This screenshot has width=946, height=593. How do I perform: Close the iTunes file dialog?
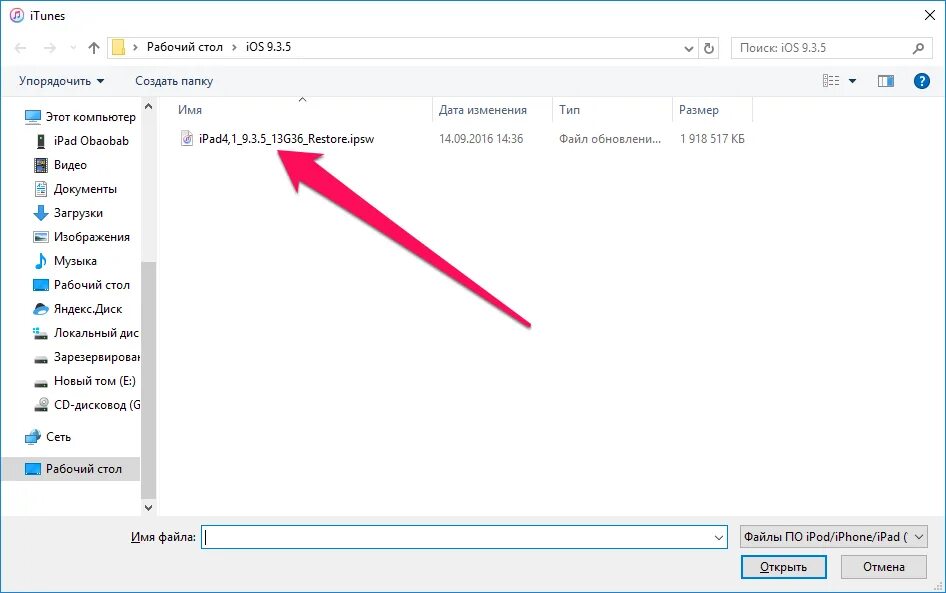[x=930, y=16]
